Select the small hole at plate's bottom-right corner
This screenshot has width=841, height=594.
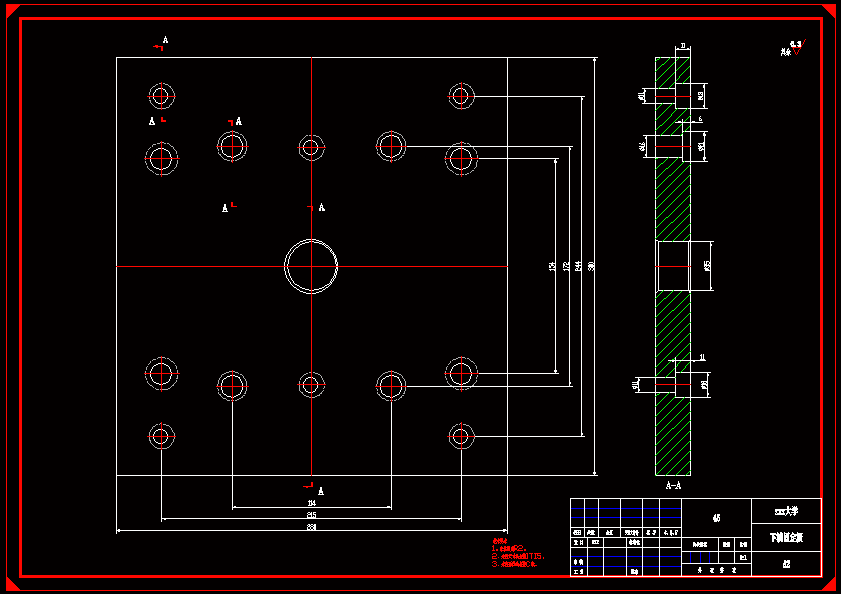tap(461, 436)
